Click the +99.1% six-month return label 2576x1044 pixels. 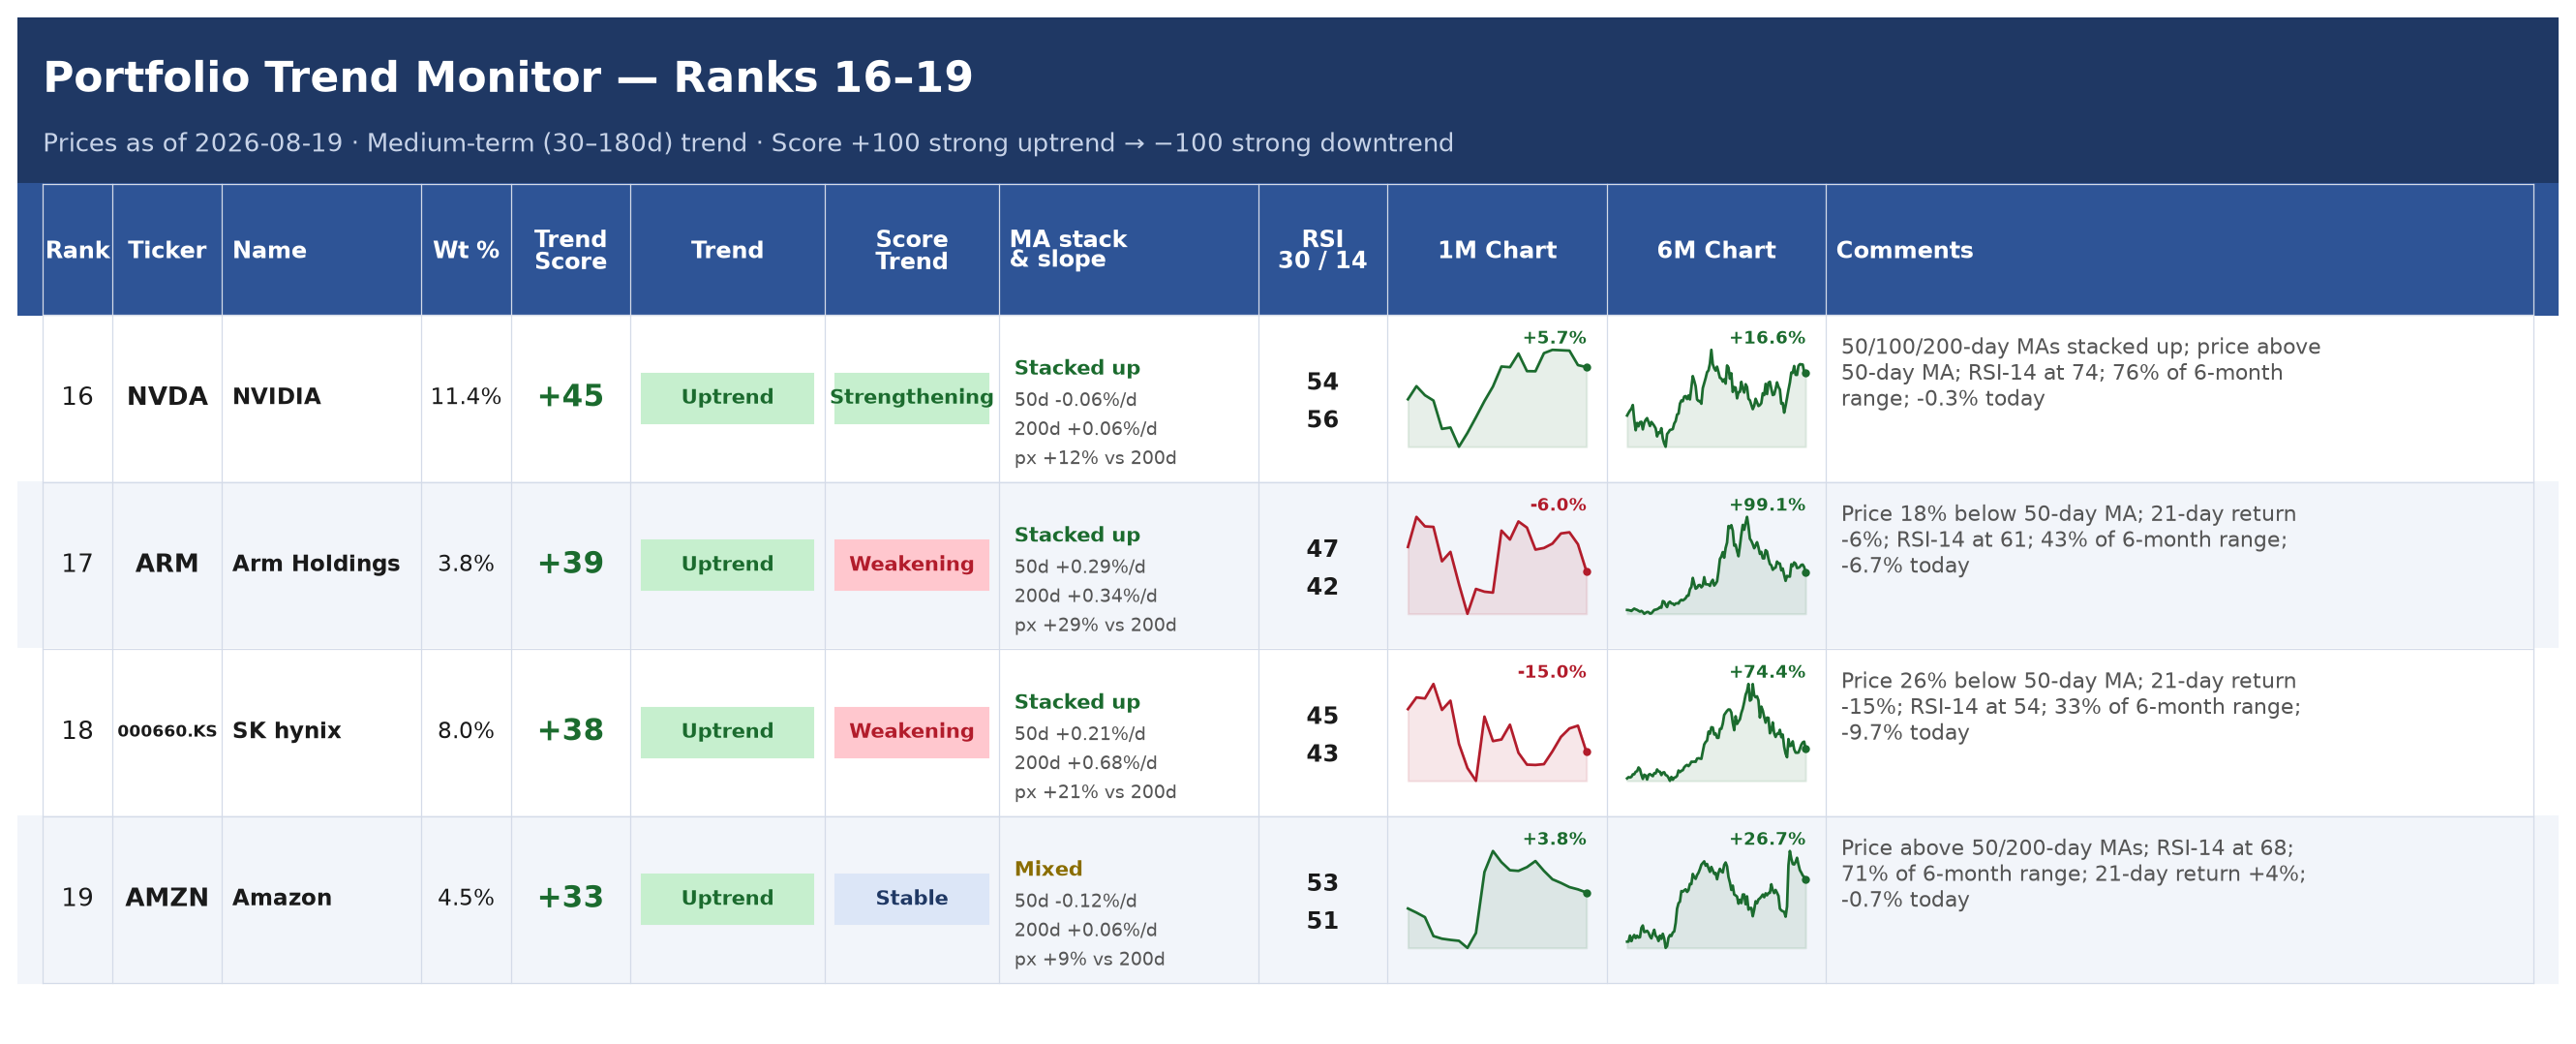[x=1767, y=505]
